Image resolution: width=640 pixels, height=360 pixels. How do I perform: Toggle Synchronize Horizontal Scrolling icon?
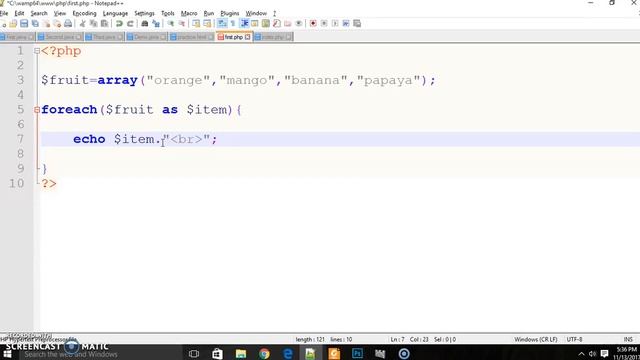tap(207, 24)
